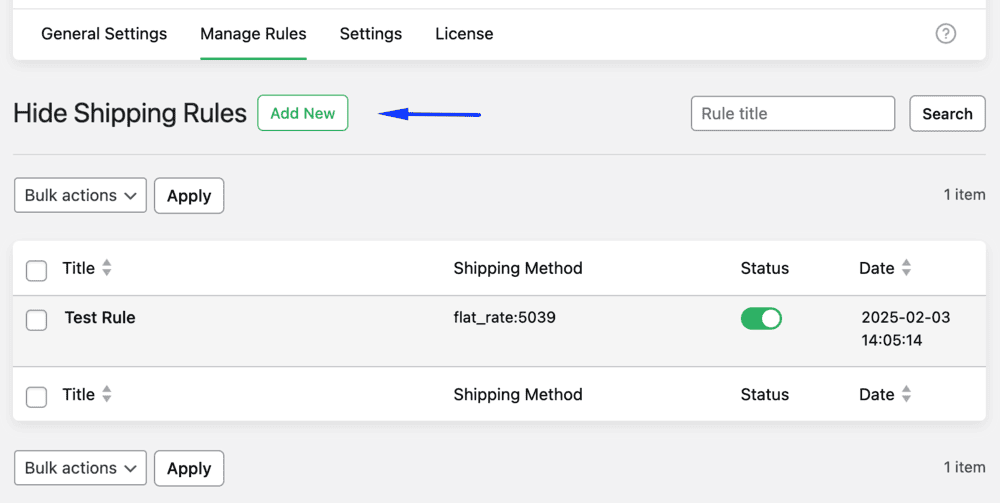Open the bottom Bulk actions dropdown
Image resolution: width=1000 pixels, height=503 pixels.
tap(80, 469)
